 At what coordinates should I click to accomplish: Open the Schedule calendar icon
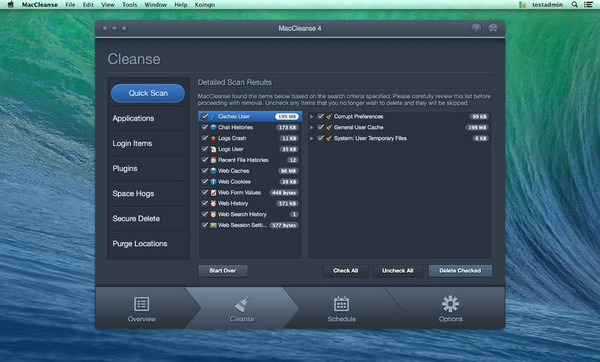click(341, 304)
